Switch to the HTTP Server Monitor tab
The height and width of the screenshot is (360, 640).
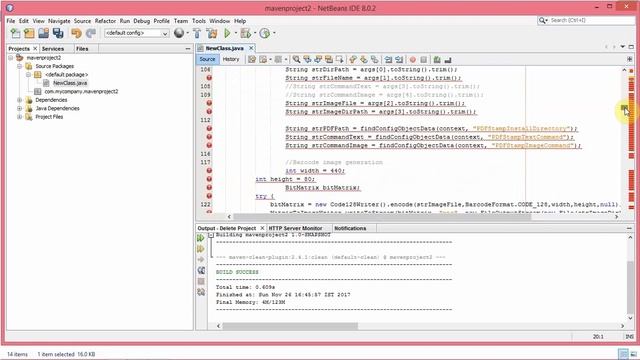click(296, 228)
